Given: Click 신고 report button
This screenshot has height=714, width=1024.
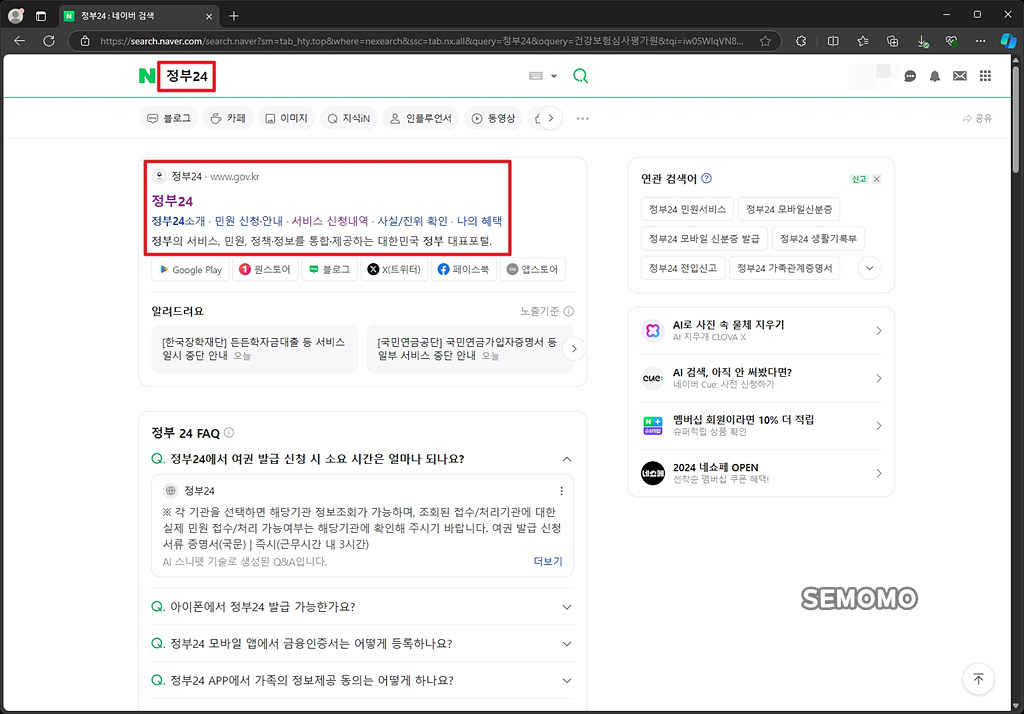Looking at the screenshot, I should click(859, 179).
